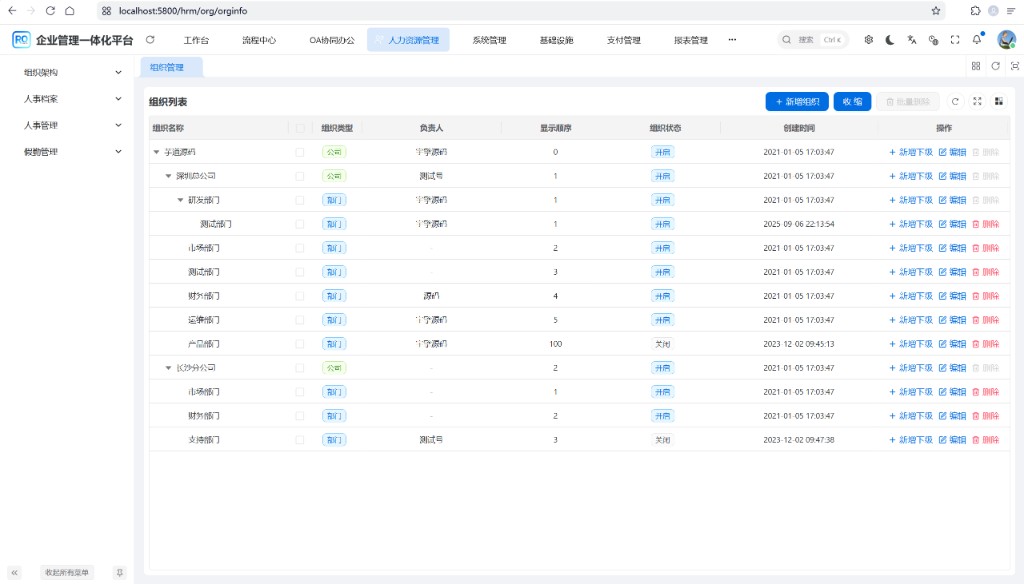Click the lock screen icon in the navbar

(931, 40)
